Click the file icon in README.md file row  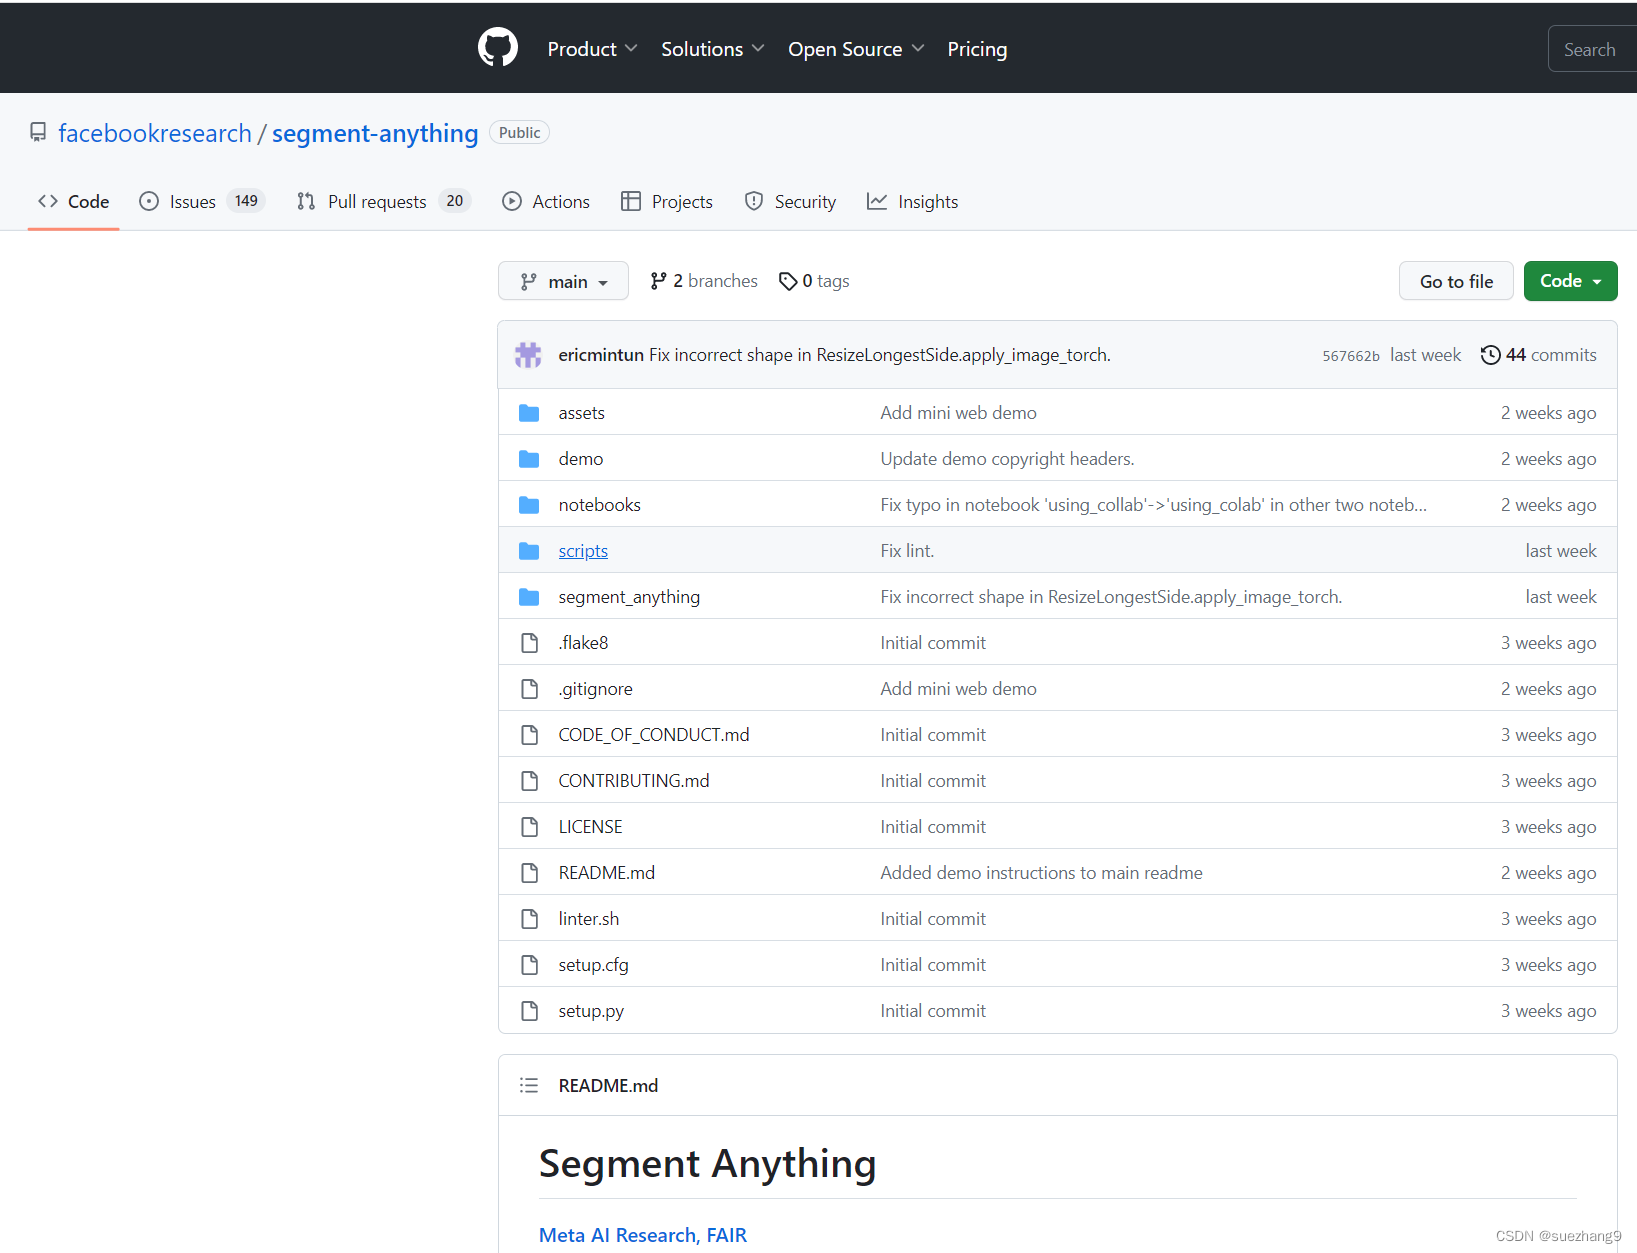[x=530, y=873]
